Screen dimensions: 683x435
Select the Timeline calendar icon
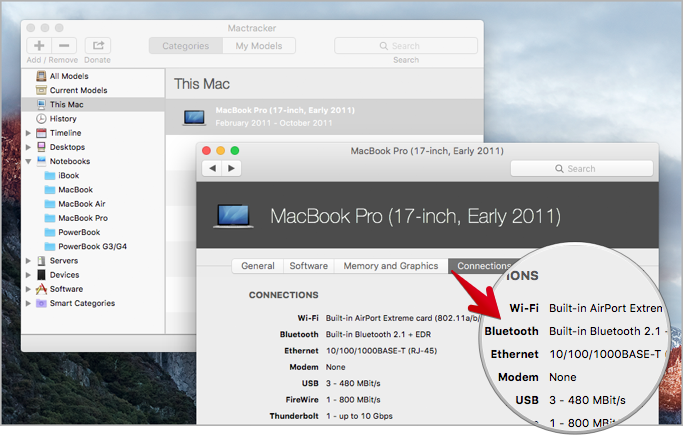tap(41, 133)
